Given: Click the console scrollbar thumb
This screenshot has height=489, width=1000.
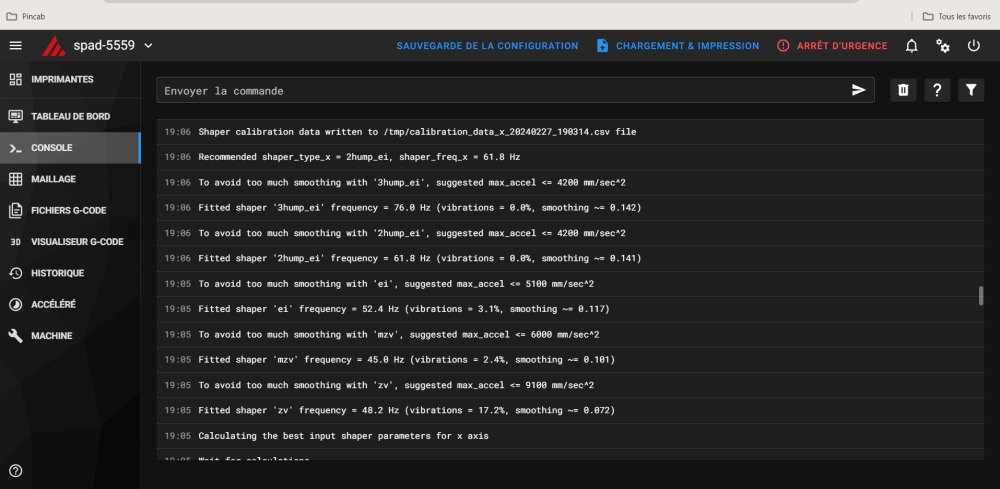Looking at the screenshot, I should 982,296.
